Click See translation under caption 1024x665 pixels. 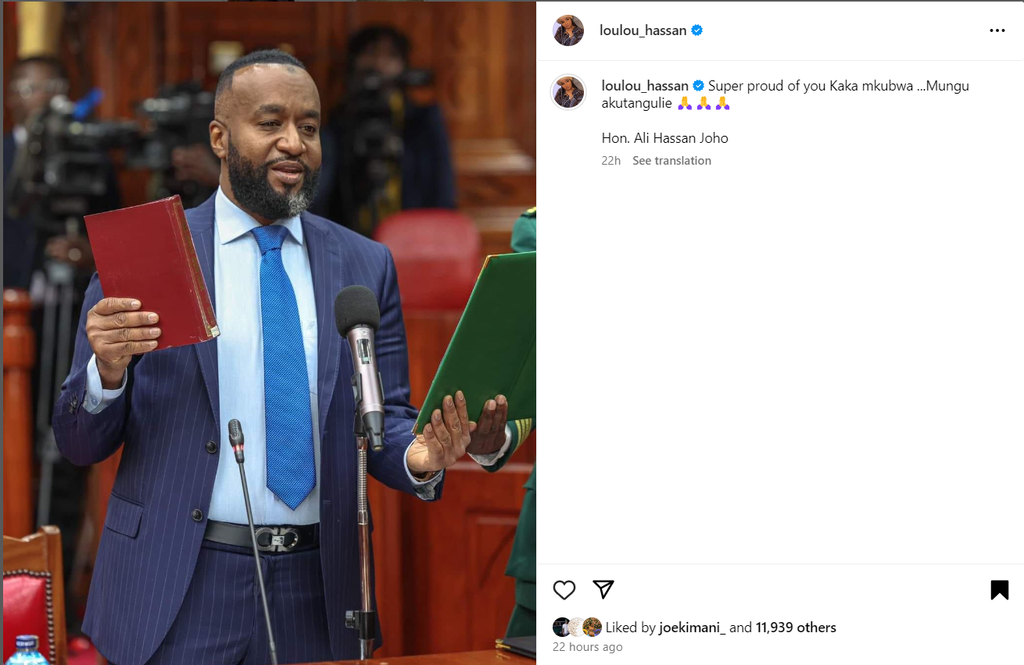[671, 161]
